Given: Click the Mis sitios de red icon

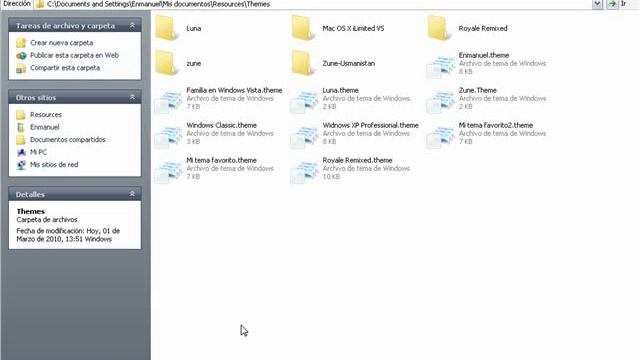Looking at the screenshot, I should pyautogui.click(x=21, y=165).
